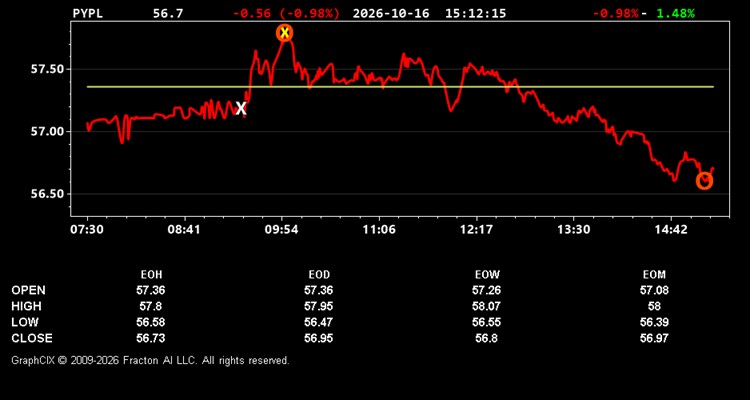Click the 56.50 y-axis label
This screenshot has width=750, height=400.
[47, 194]
